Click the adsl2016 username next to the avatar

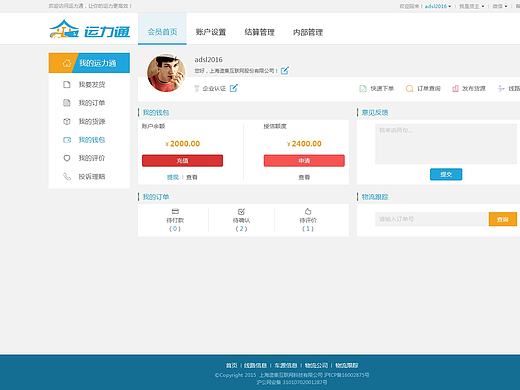[208, 60]
